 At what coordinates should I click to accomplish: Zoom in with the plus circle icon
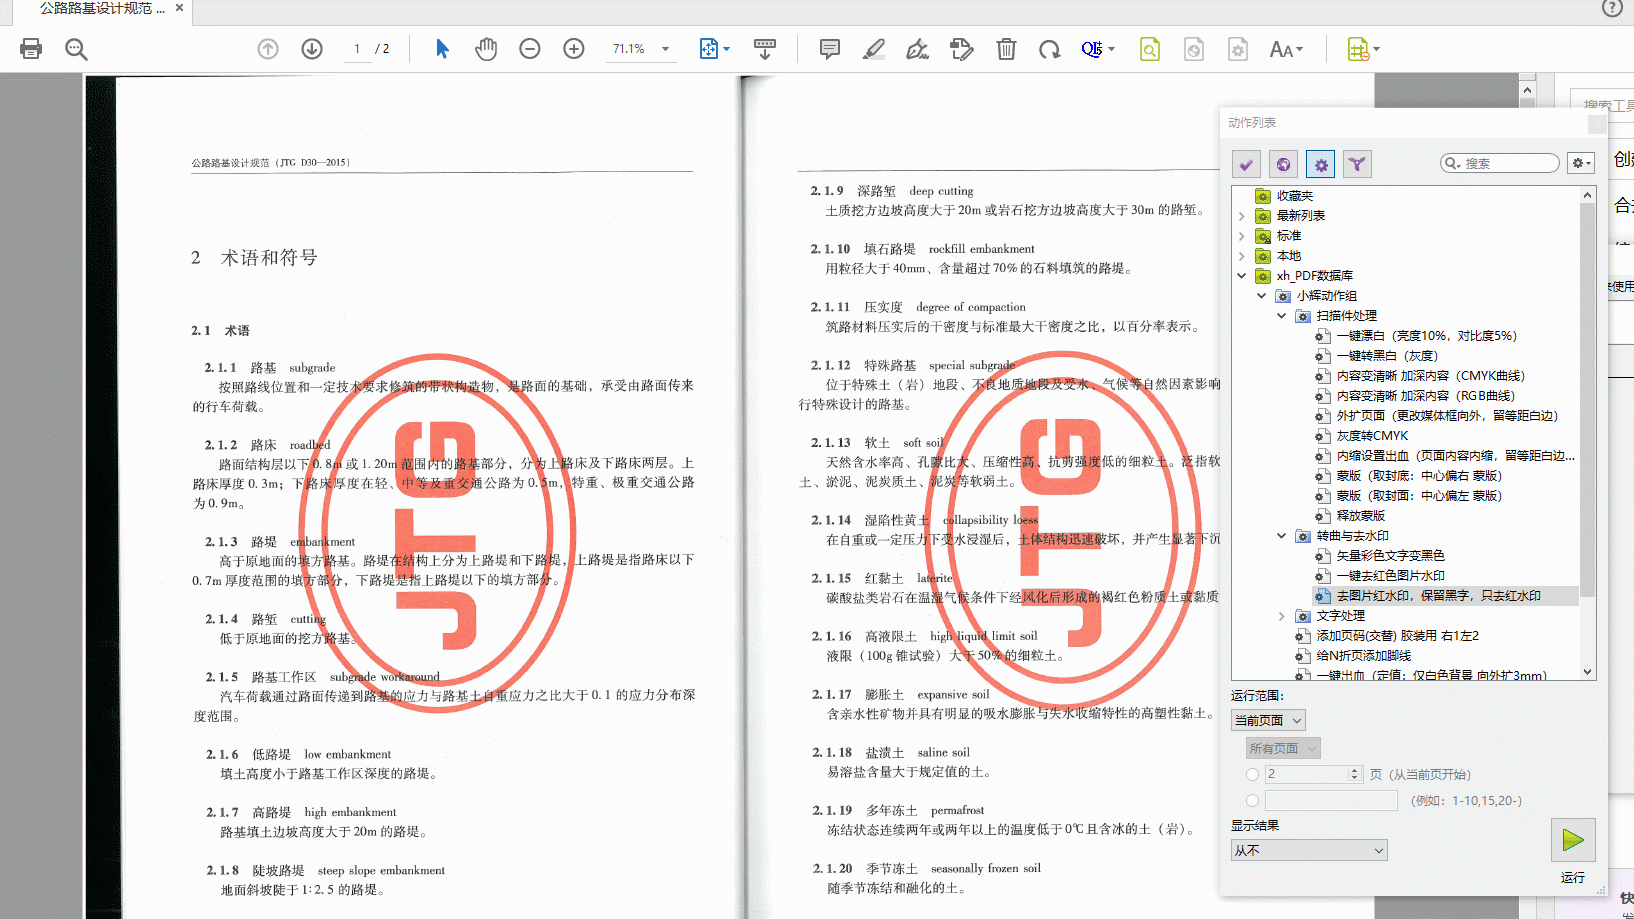coord(574,48)
